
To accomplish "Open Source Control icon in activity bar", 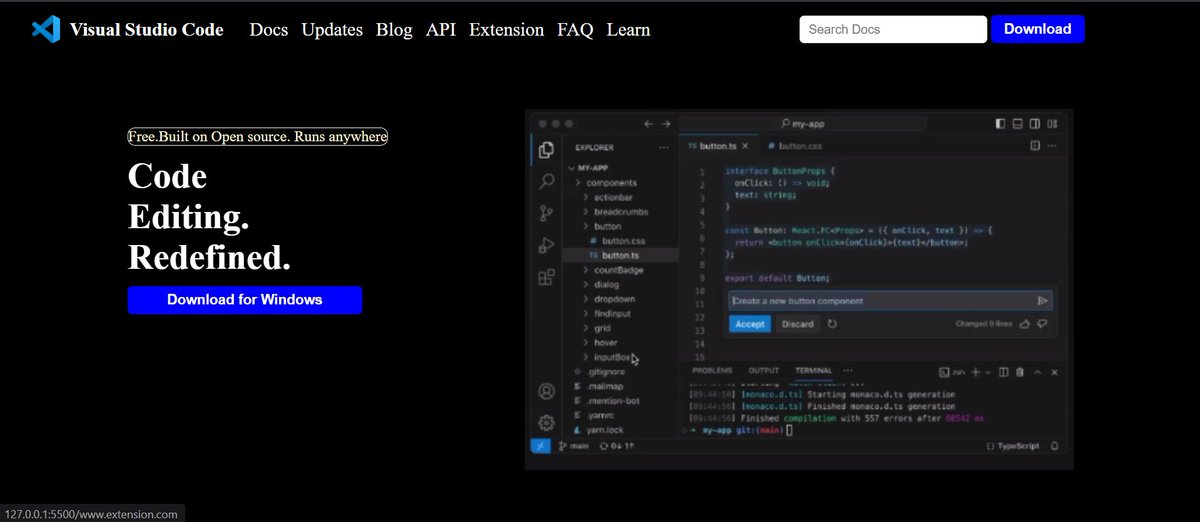I will pyautogui.click(x=547, y=213).
